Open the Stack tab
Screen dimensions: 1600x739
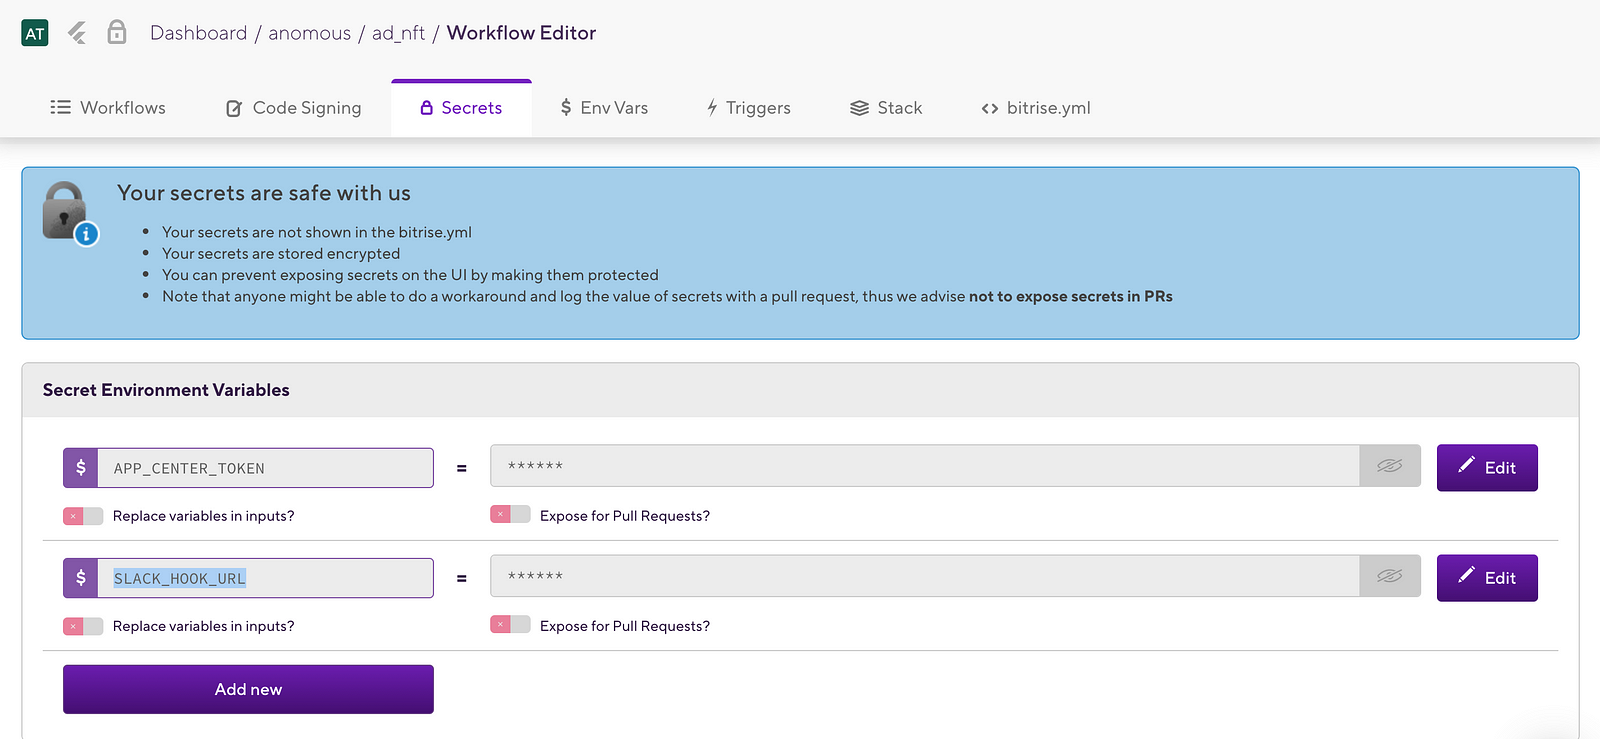click(x=886, y=108)
